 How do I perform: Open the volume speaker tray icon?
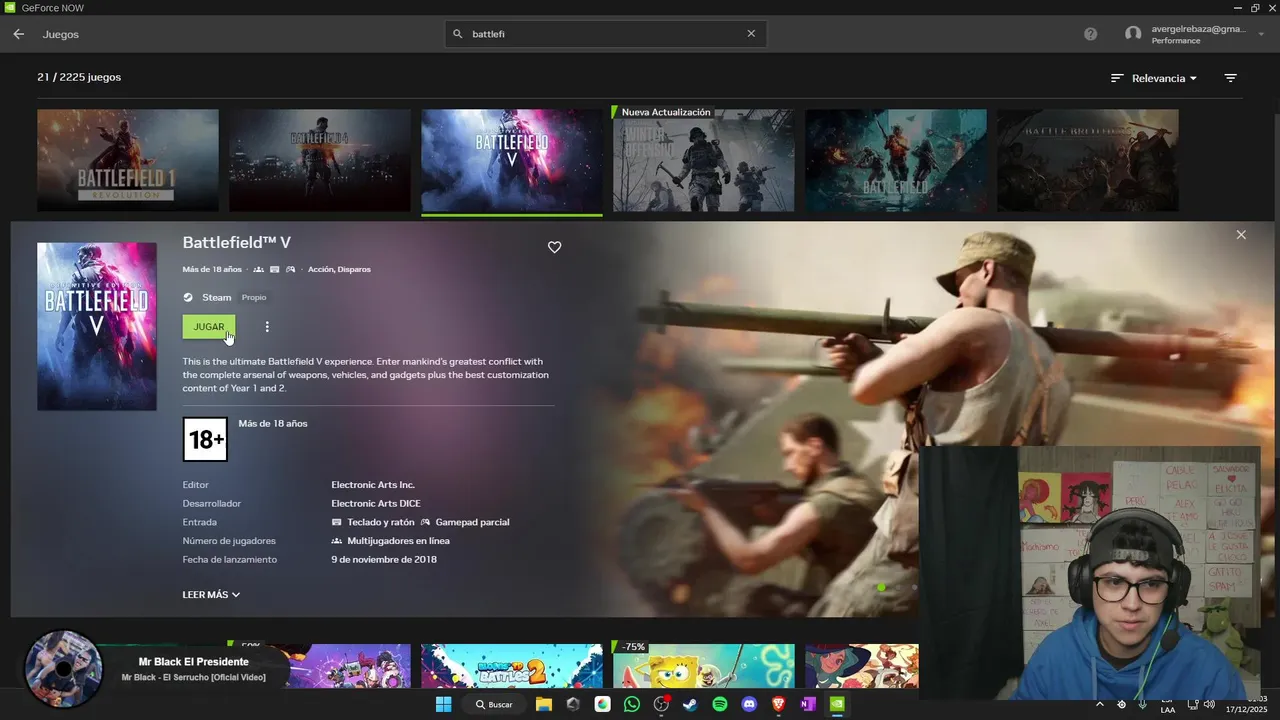coord(1209,704)
